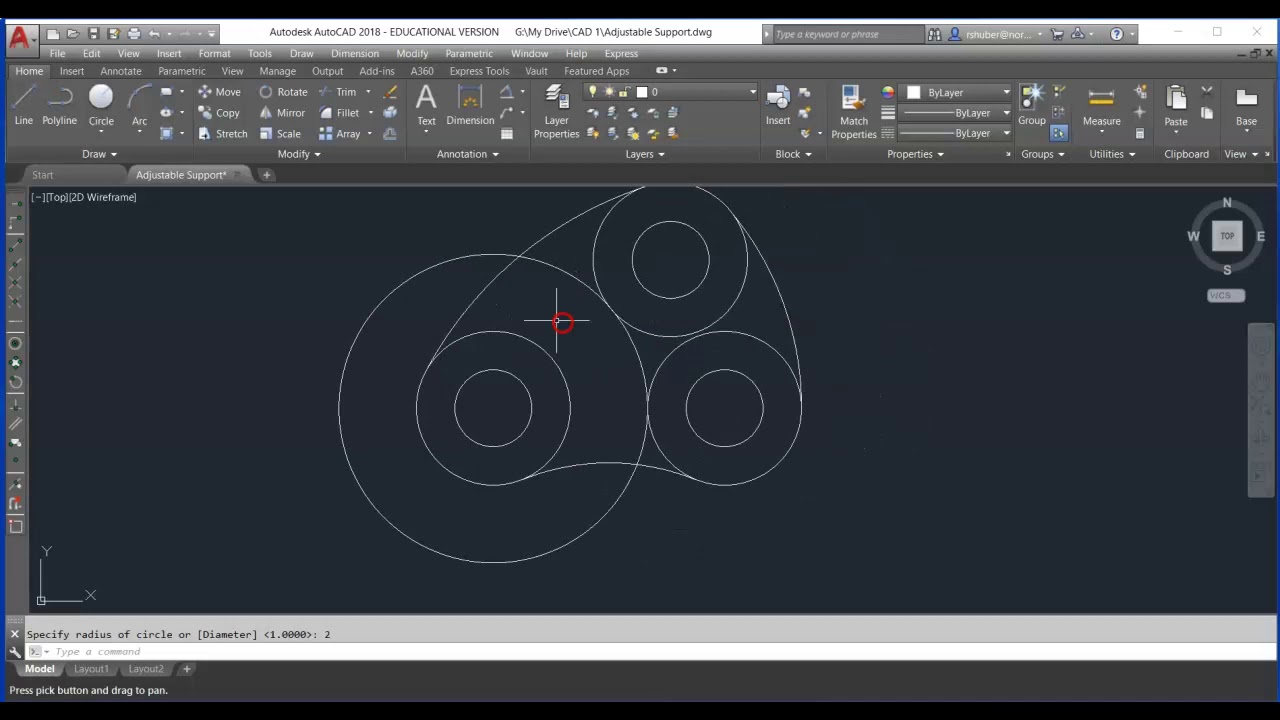Click the rshuber account sign-in name
Screen dimensions: 1280x720
[x=999, y=34]
